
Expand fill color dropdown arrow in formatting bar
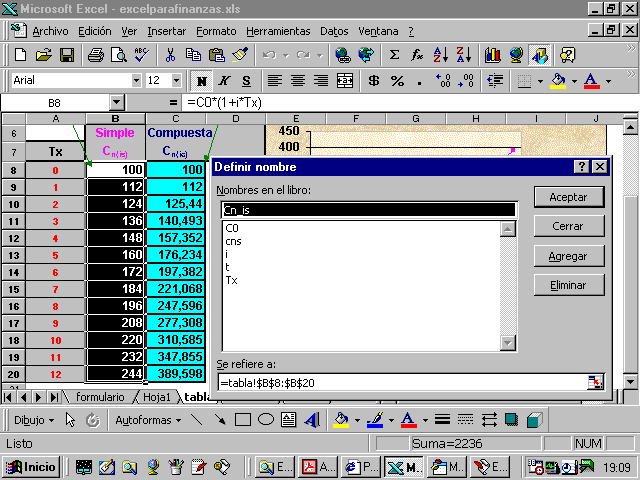pyautogui.click(x=574, y=81)
